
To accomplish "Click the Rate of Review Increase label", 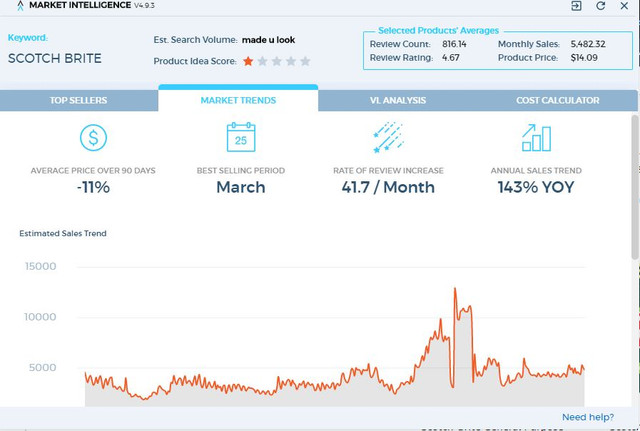I will tap(388, 171).
